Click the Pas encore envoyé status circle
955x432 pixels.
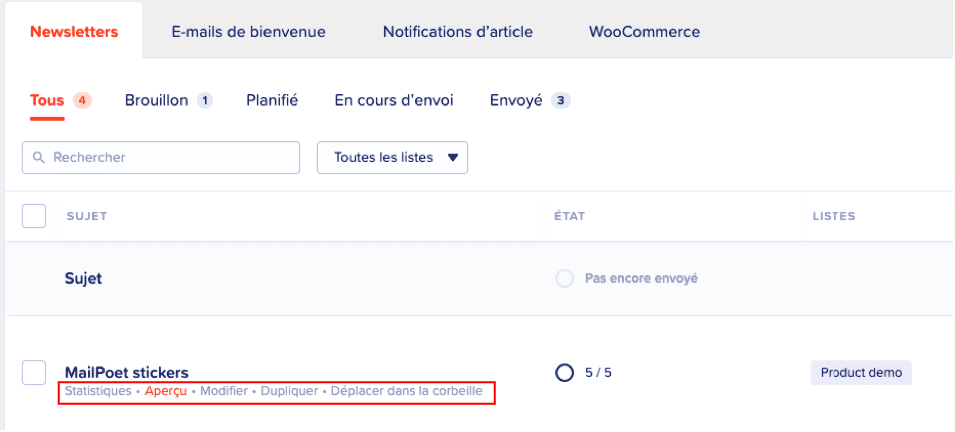click(x=564, y=278)
